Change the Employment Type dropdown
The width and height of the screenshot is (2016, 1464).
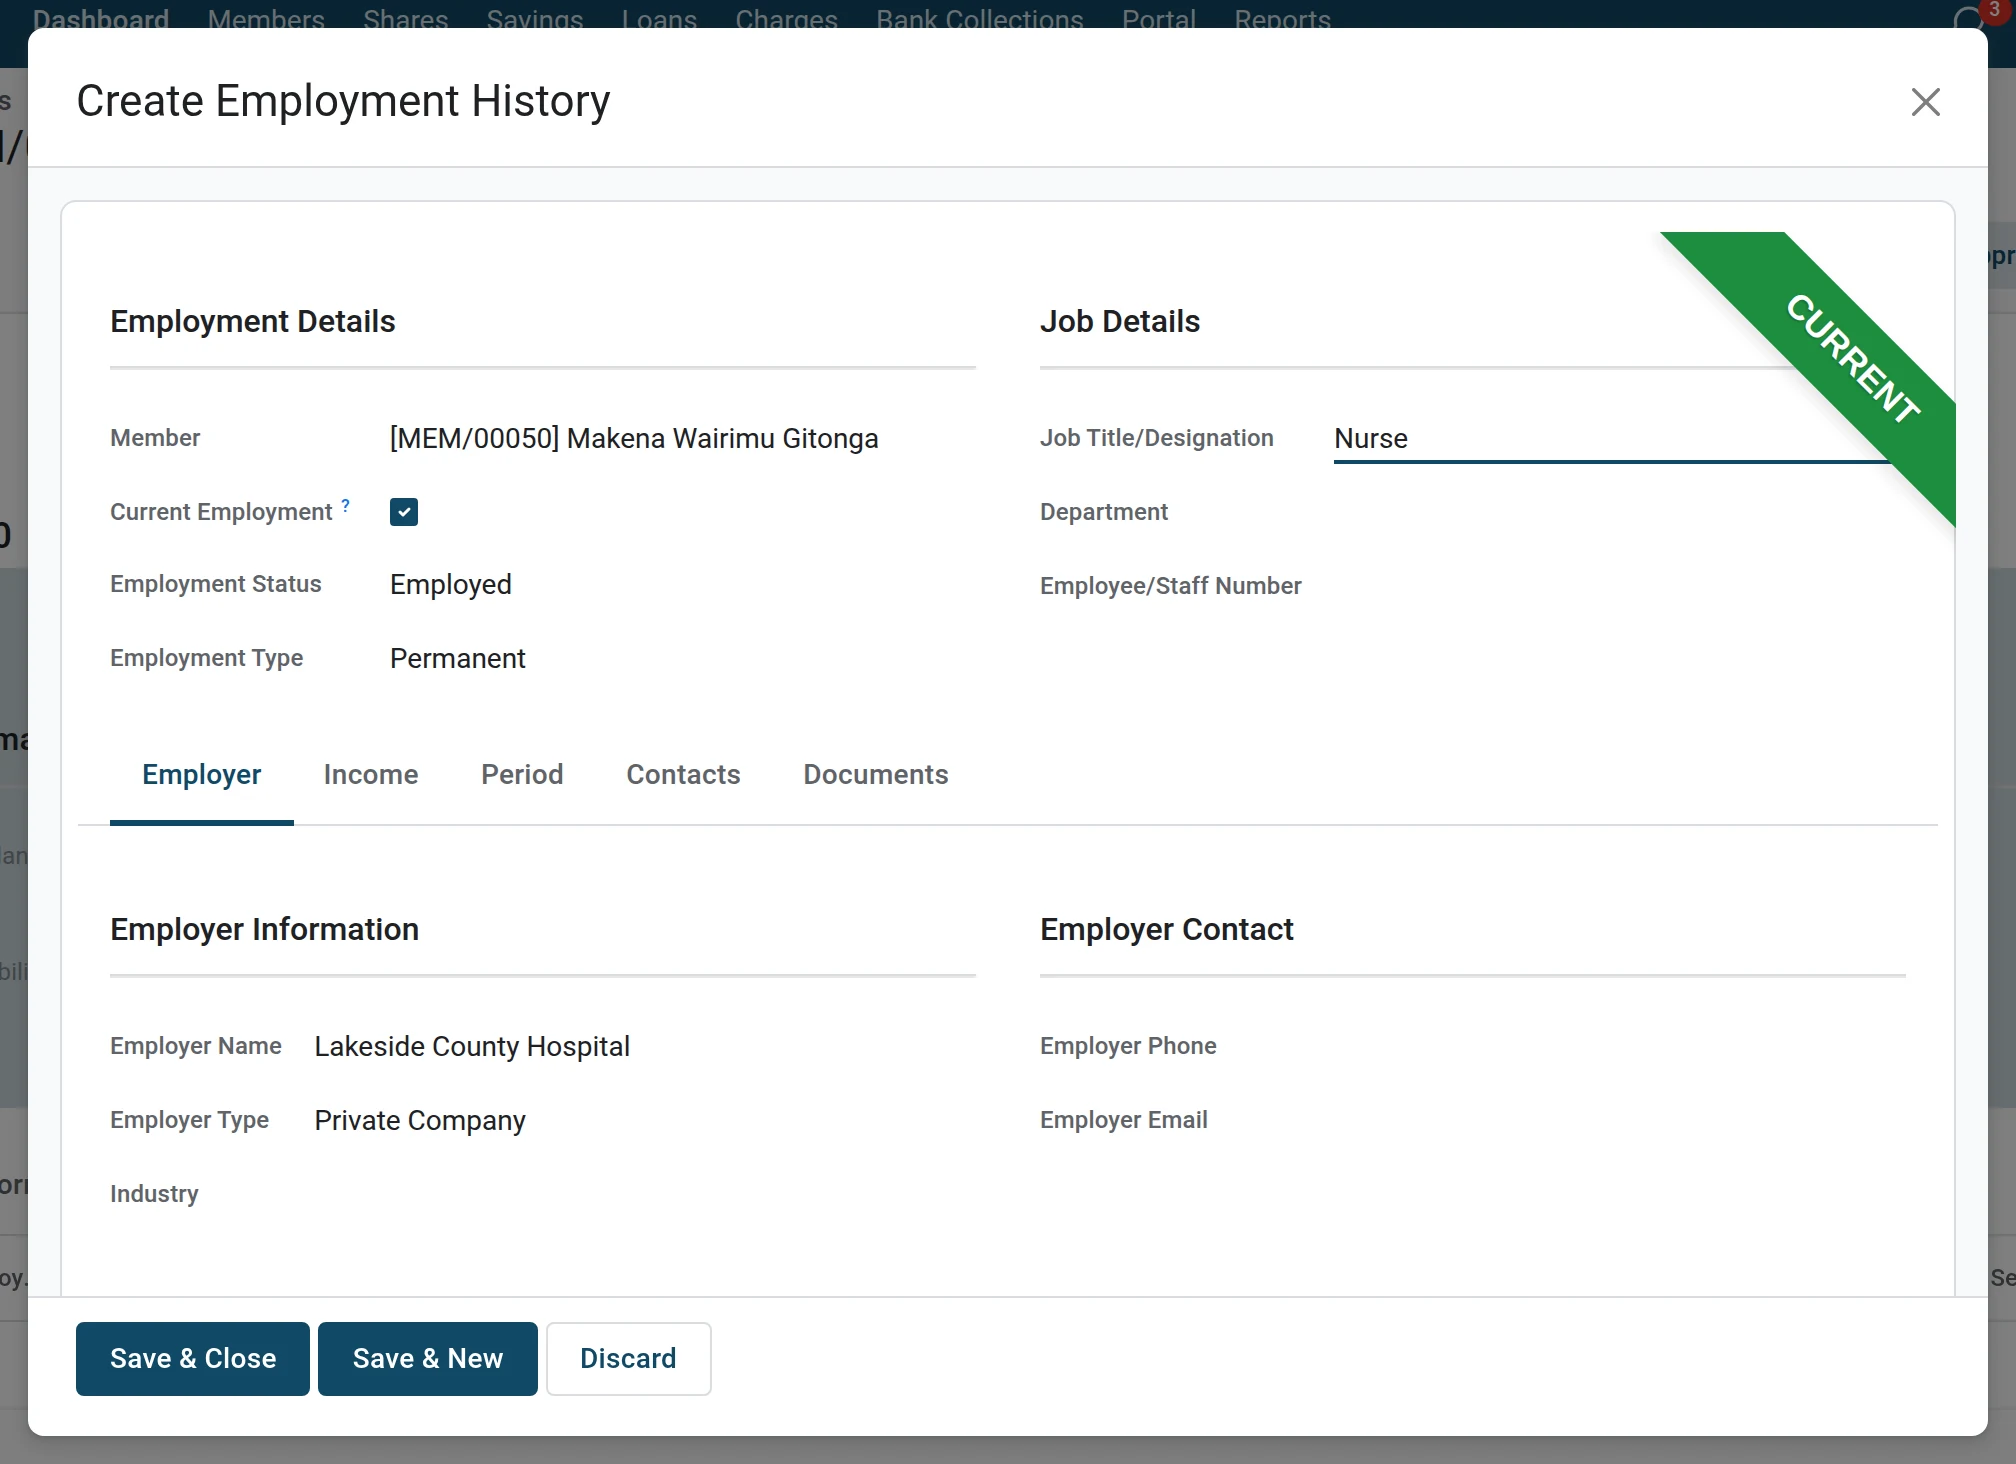pyautogui.click(x=682, y=658)
